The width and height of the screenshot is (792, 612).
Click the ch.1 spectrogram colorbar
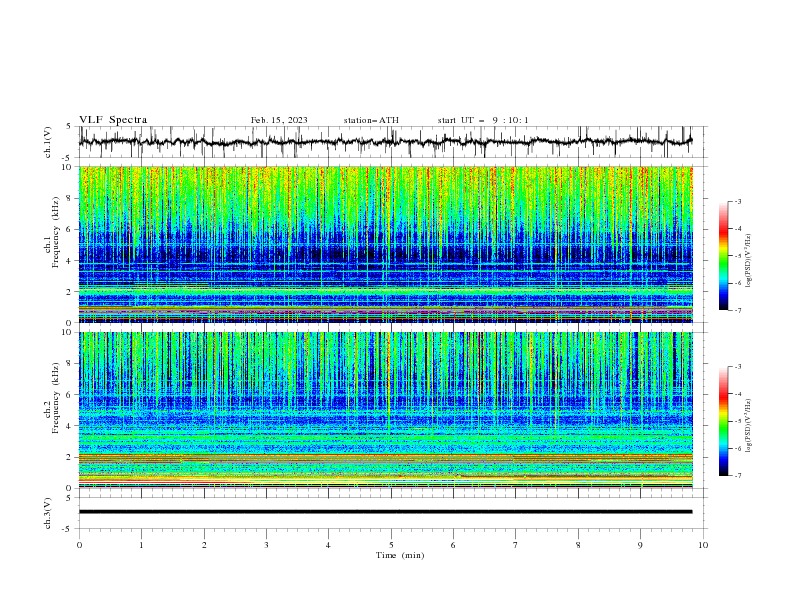(x=724, y=256)
